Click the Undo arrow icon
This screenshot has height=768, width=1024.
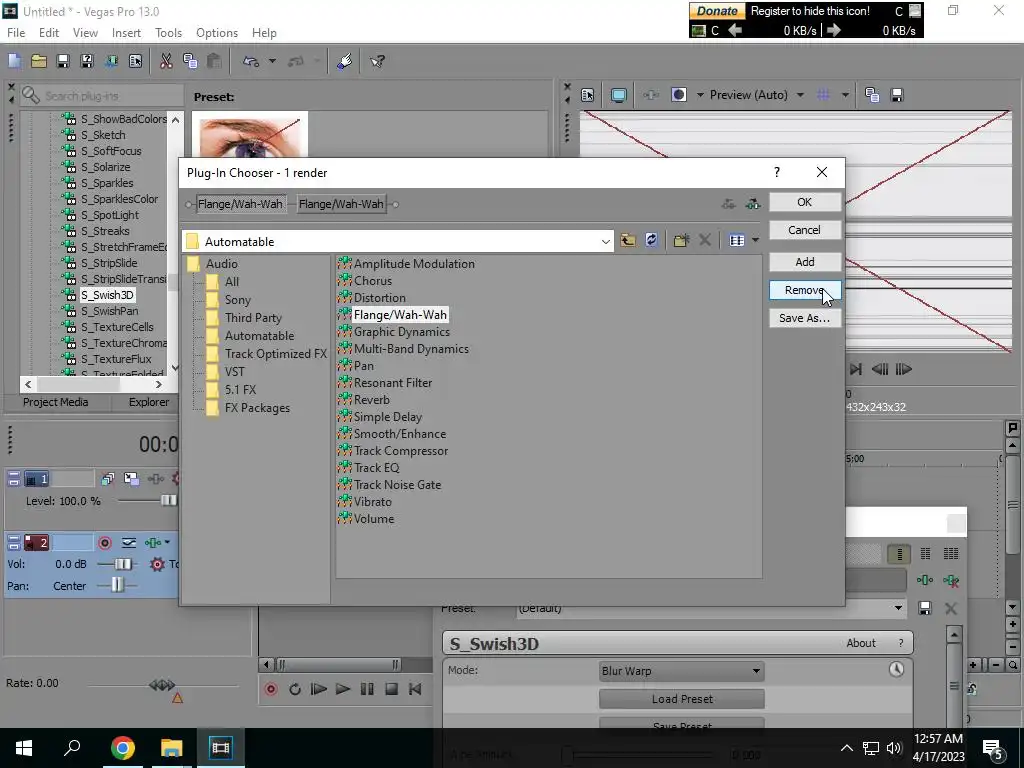point(251,61)
